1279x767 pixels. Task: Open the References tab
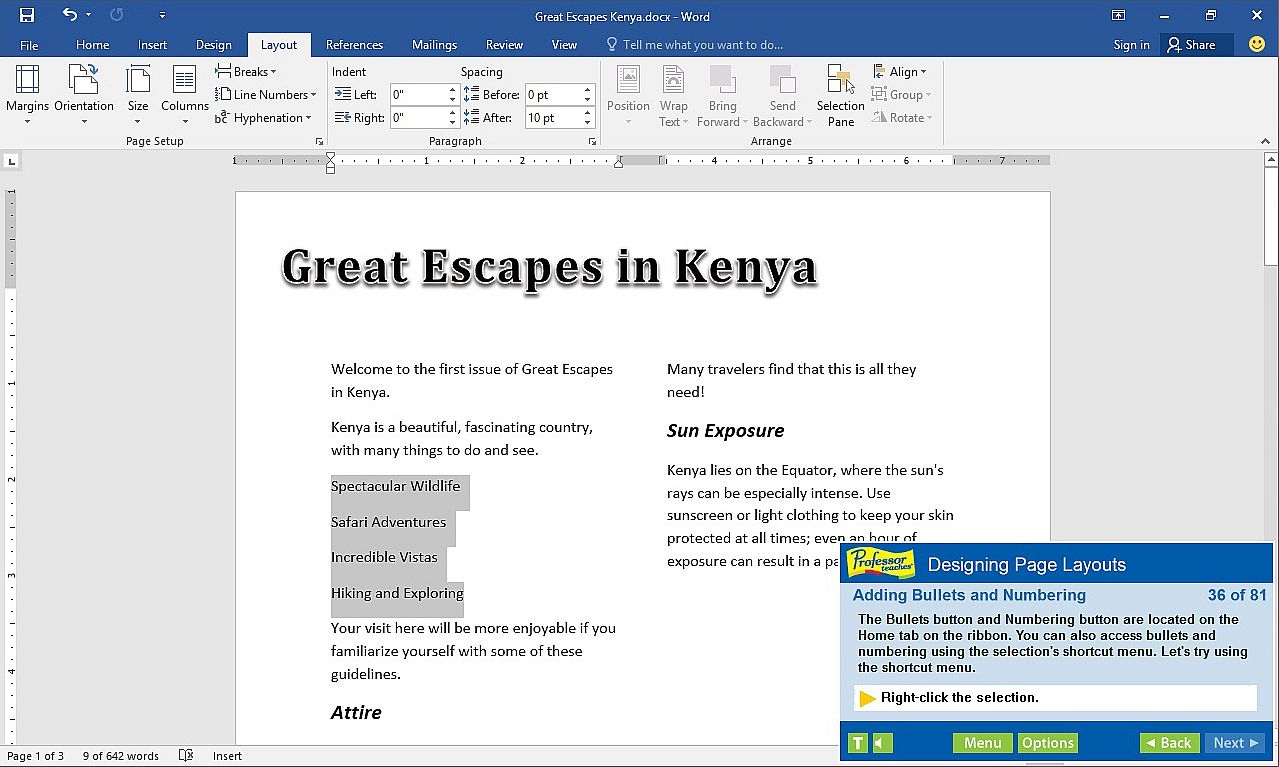354,45
